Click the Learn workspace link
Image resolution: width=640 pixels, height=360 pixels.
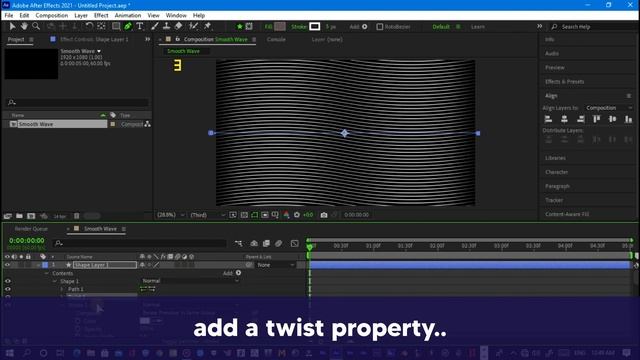(x=478, y=27)
